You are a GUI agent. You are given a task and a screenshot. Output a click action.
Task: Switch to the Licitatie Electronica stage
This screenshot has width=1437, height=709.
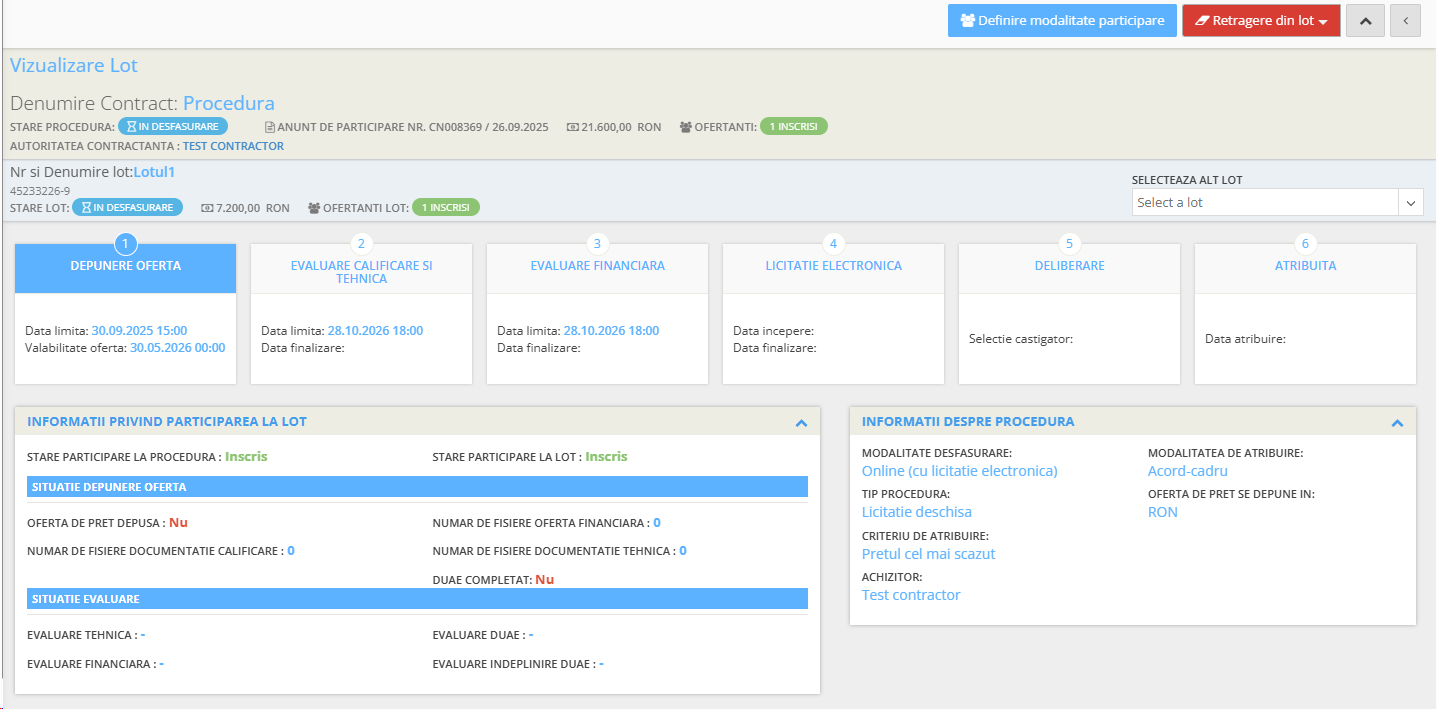[x=833, y=266]
